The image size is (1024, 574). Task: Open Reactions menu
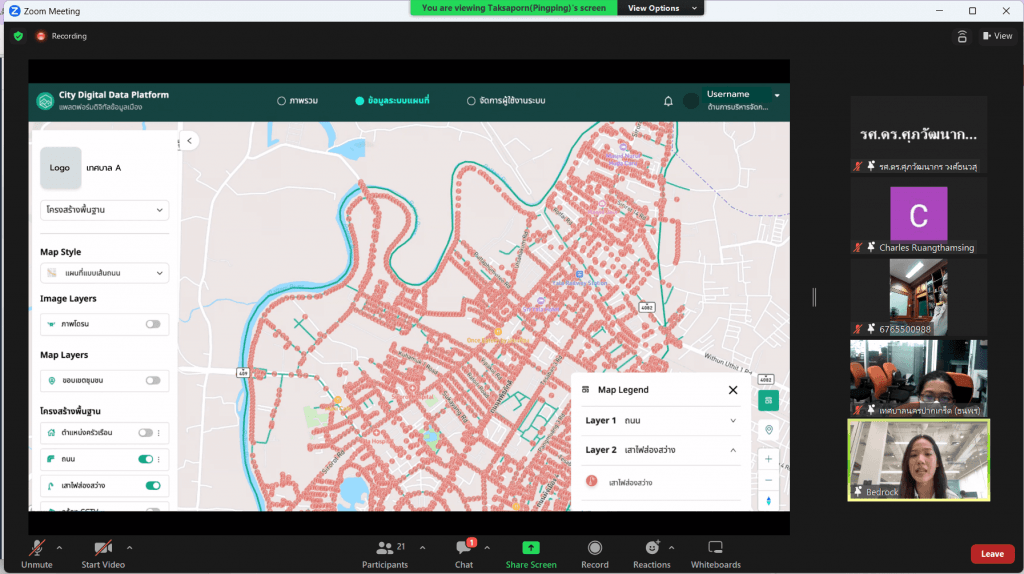[652, 554]
